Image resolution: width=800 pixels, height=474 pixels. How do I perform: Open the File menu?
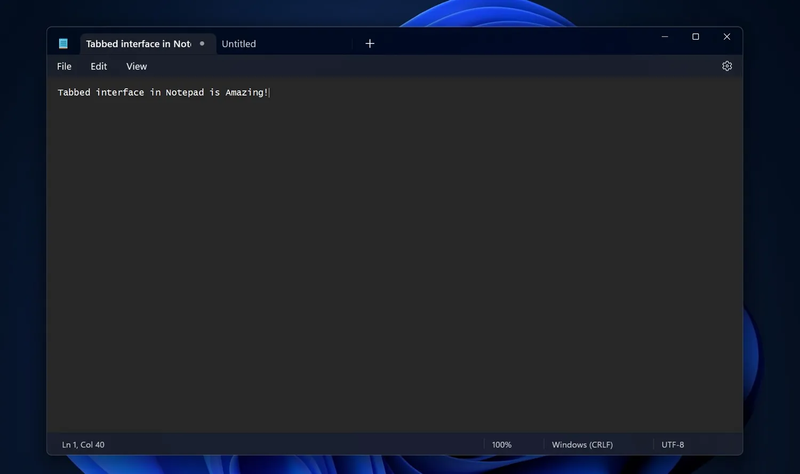point(64,66)
